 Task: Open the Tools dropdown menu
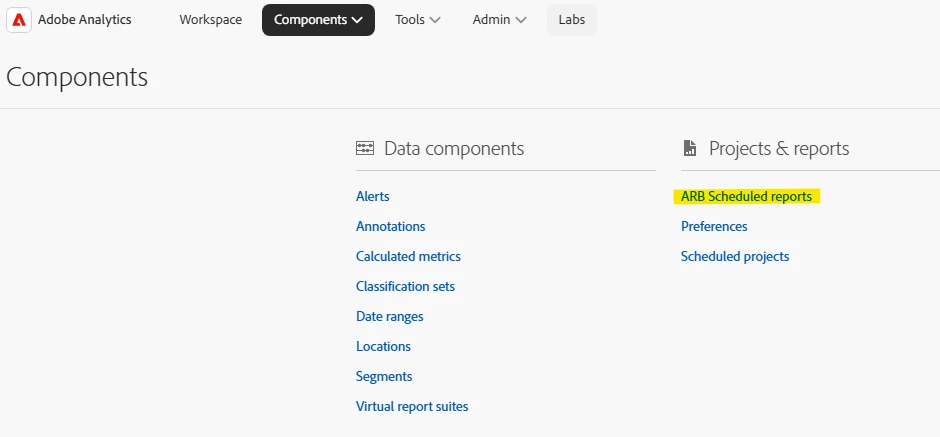(417, 20)
